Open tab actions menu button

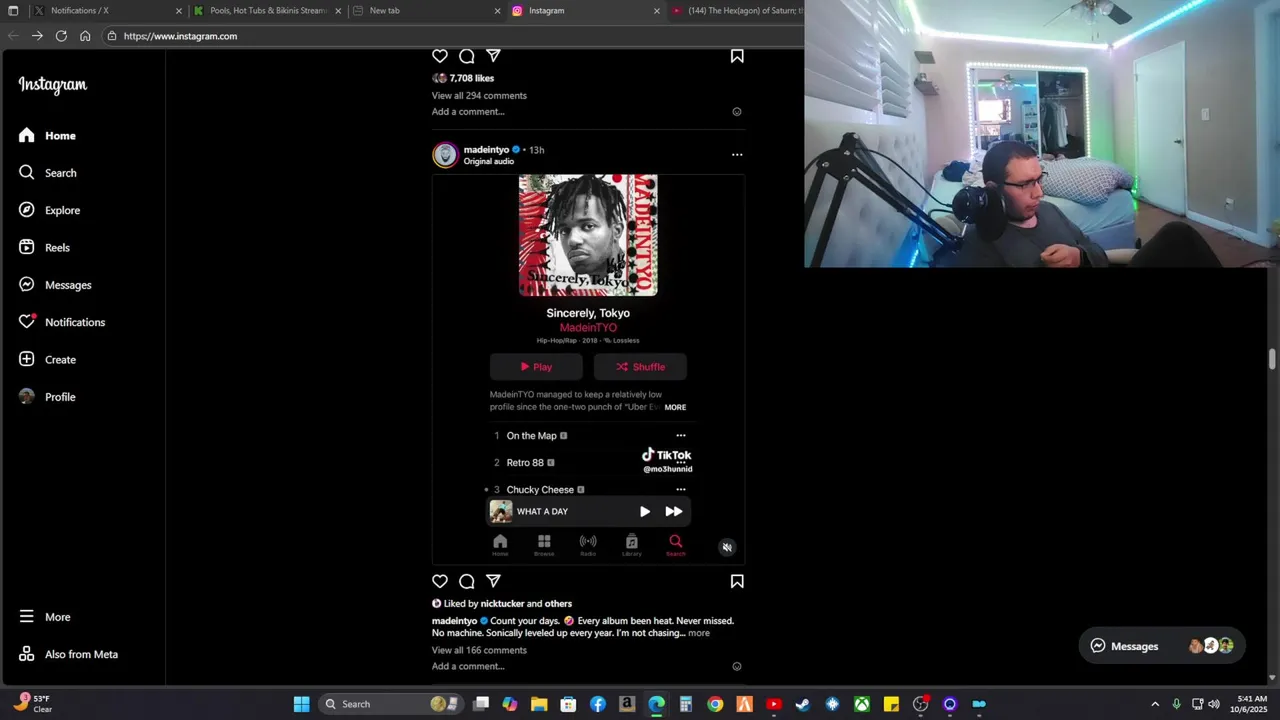13,11
